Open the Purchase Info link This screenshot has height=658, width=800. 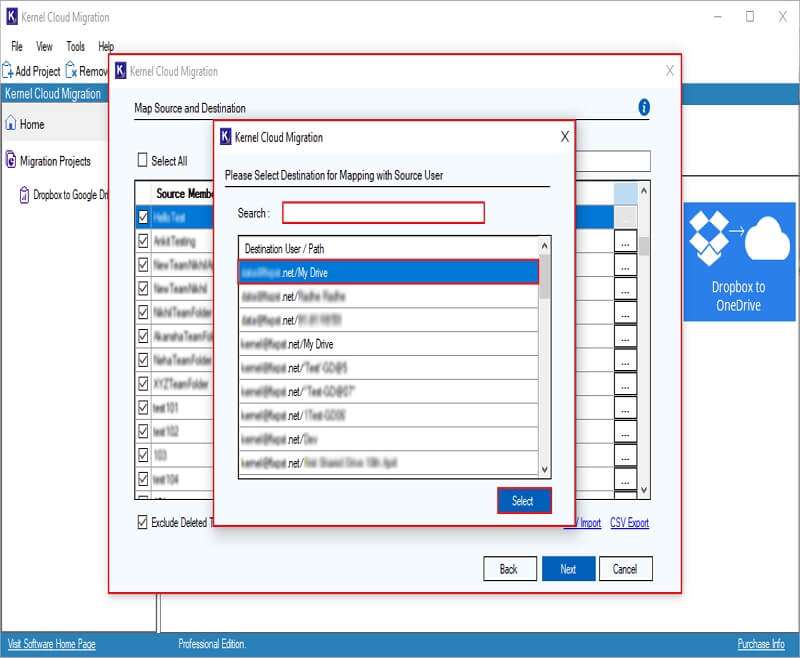pyautogui.click(x=761, y=644)
